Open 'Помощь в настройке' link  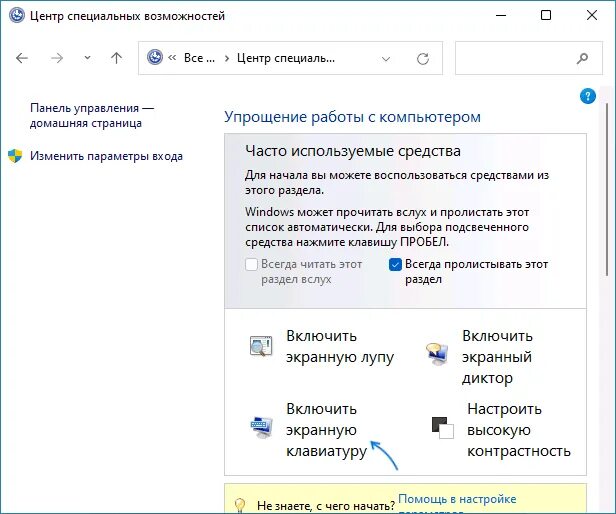click(x=457, y=499)
